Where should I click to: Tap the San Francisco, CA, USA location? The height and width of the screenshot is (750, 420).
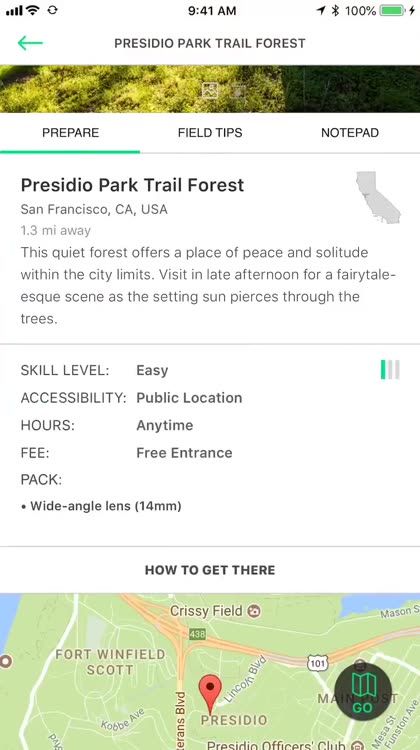[x=94, y=209]
